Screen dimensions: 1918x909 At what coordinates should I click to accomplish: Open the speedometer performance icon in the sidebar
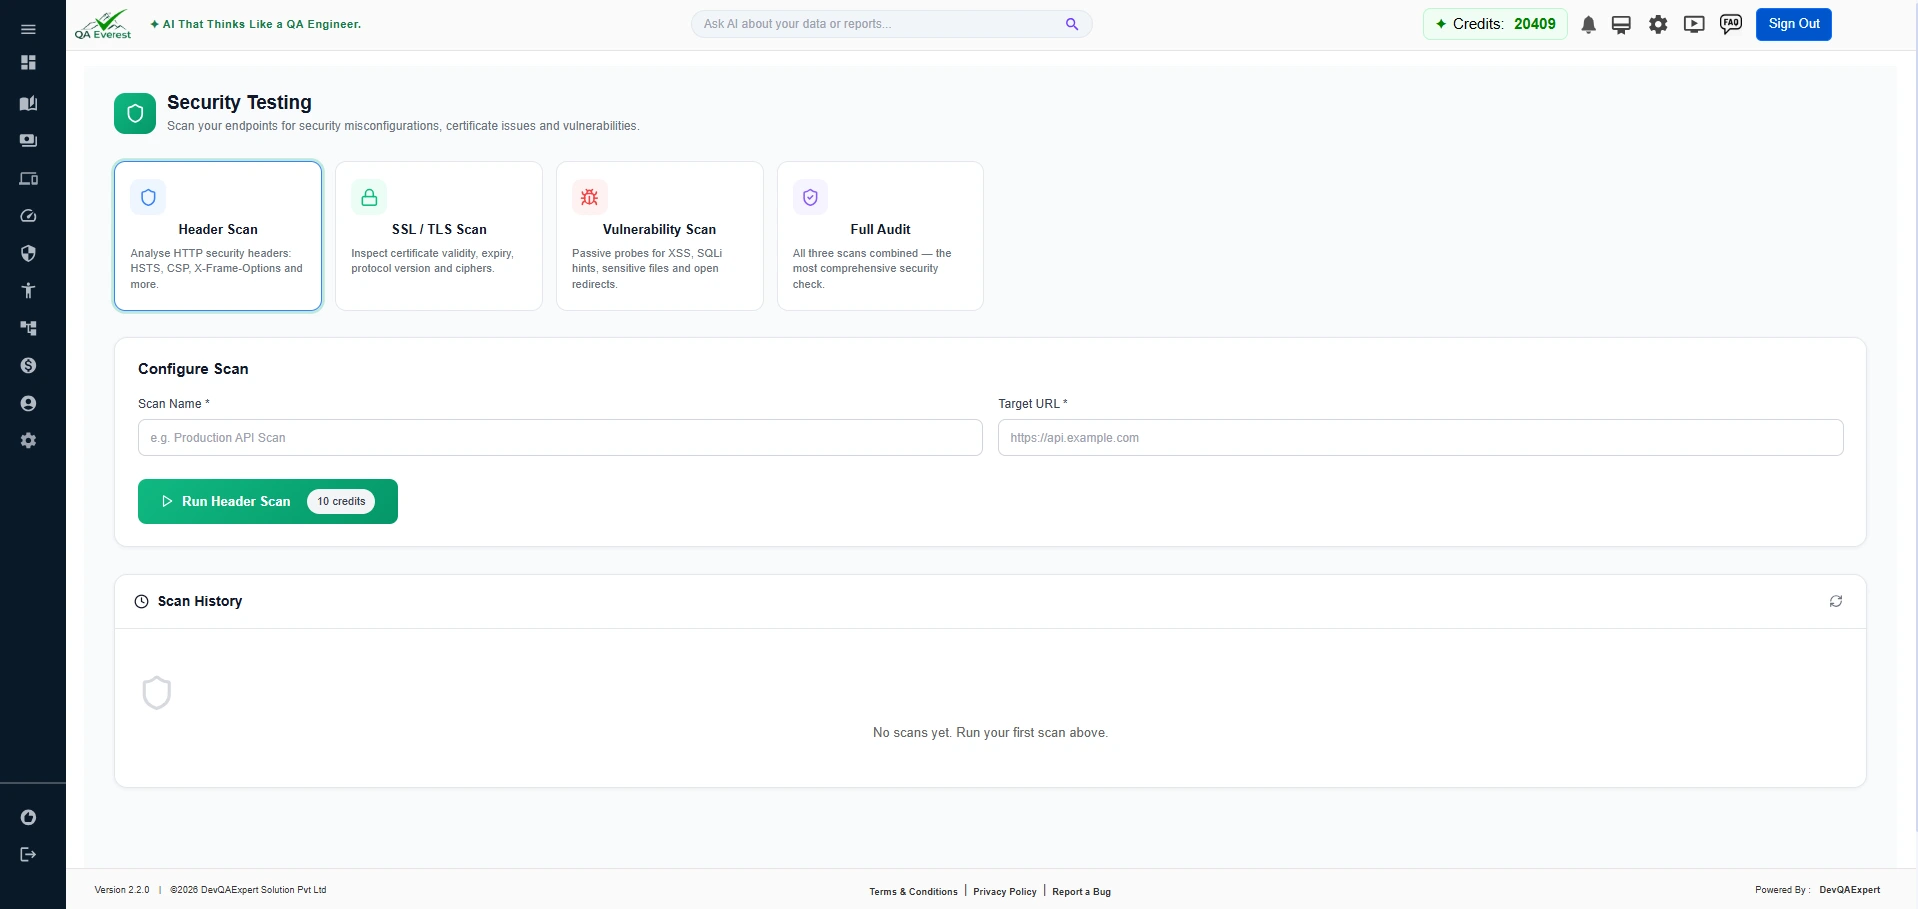pos(28,216)
